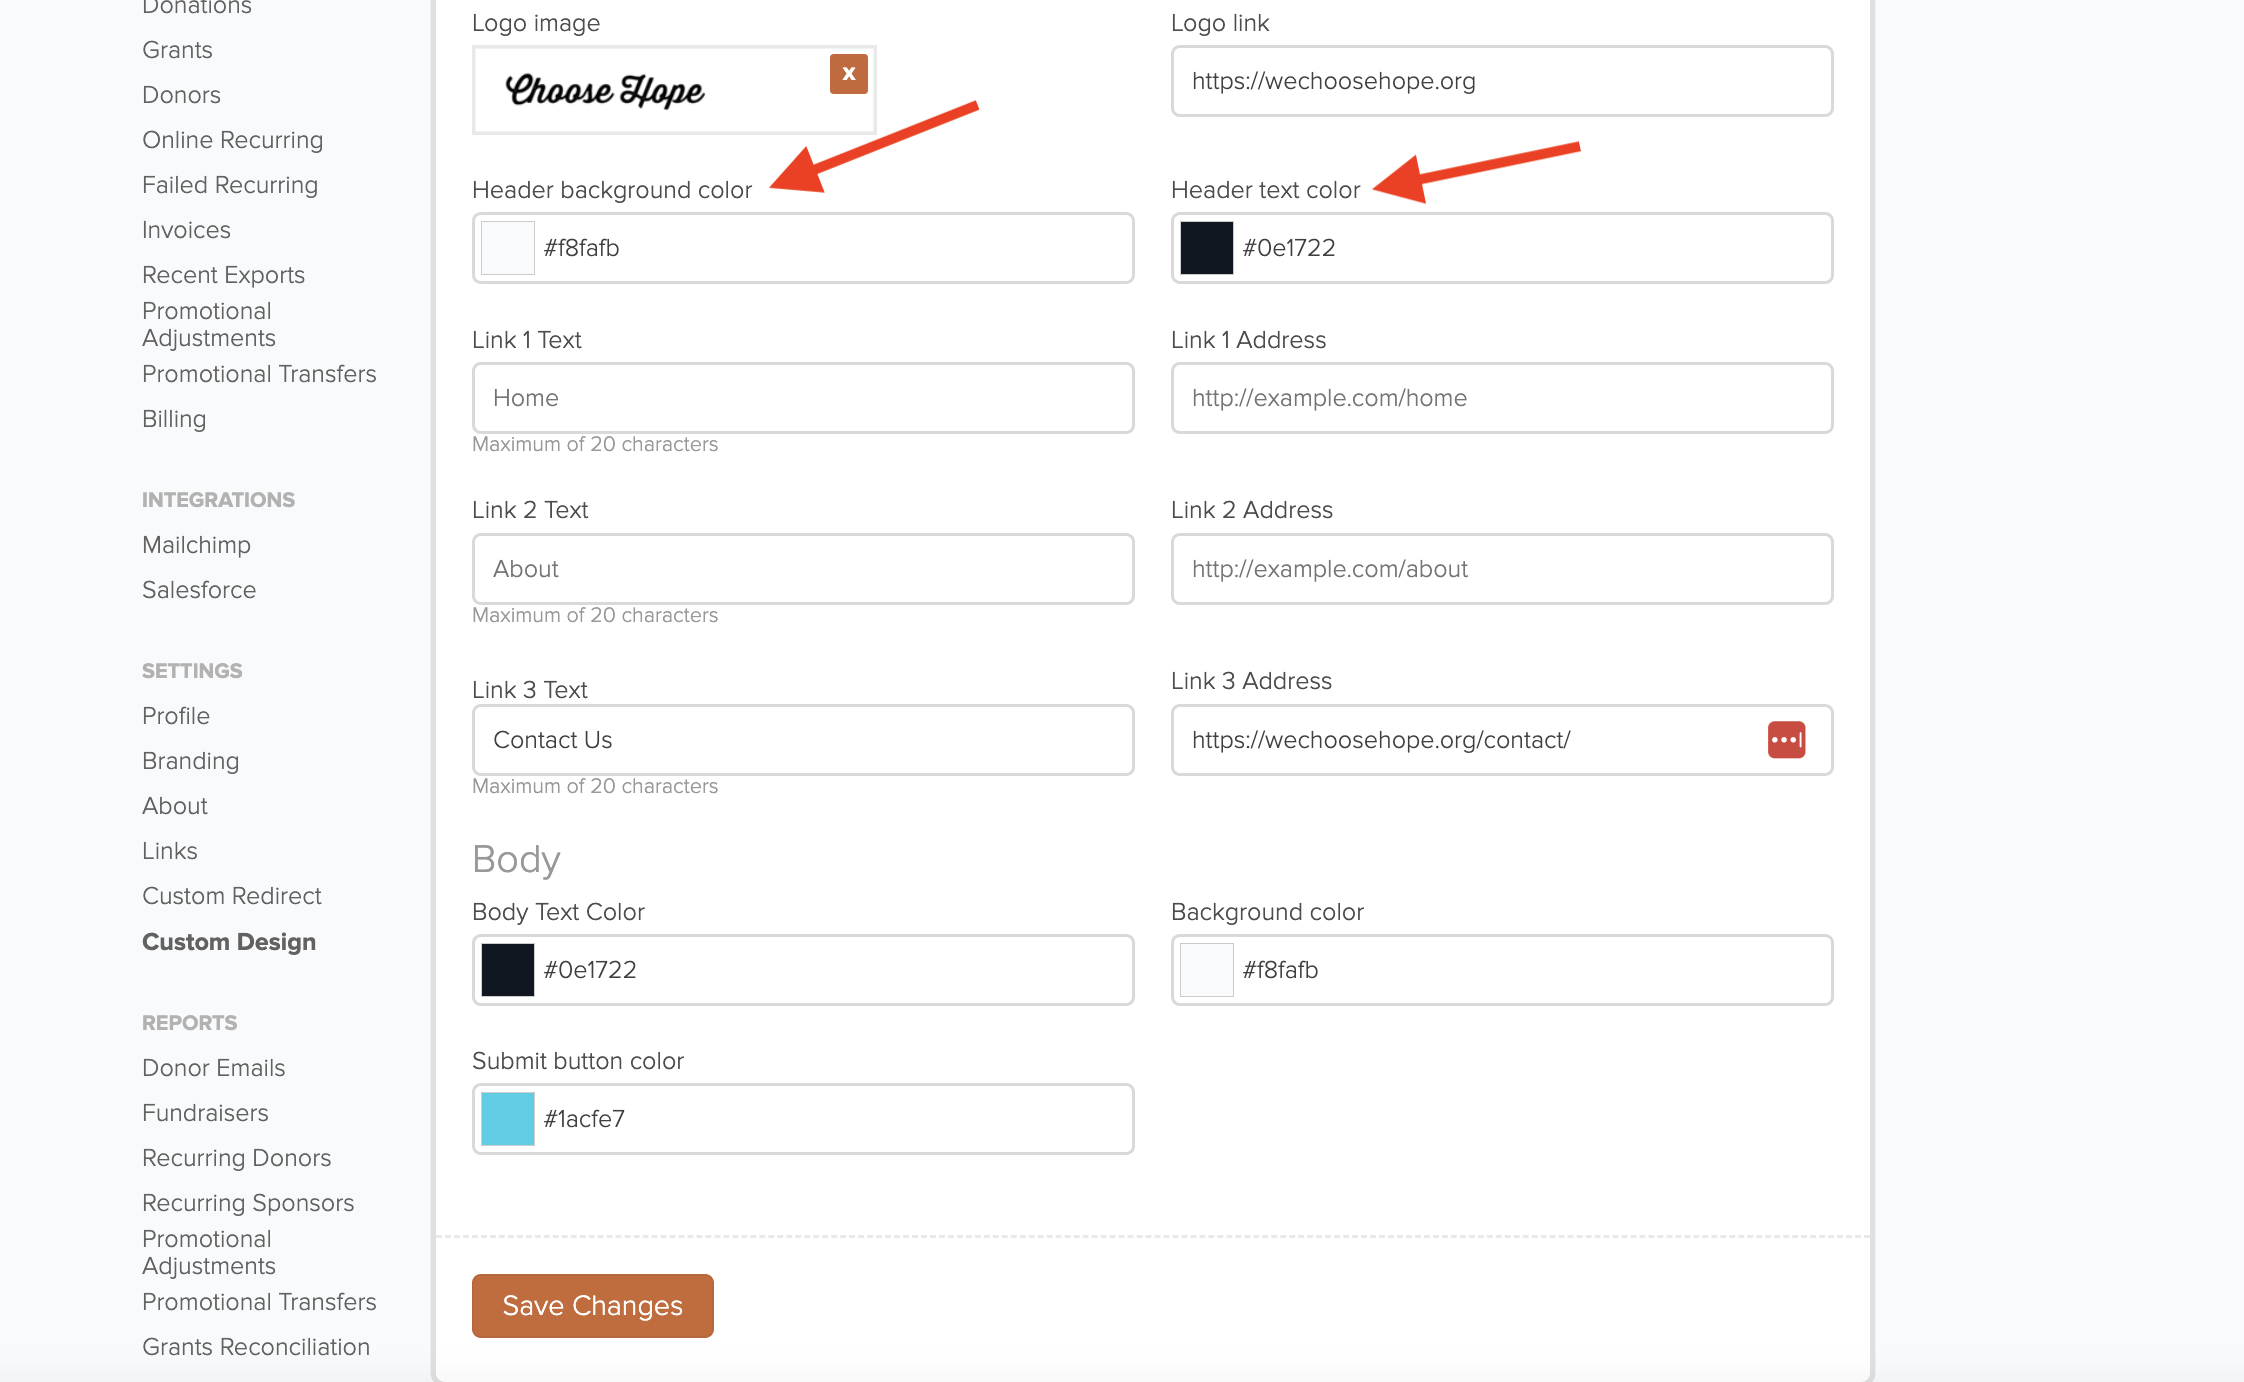
Task: Open About settings
Action: (175, 806)
